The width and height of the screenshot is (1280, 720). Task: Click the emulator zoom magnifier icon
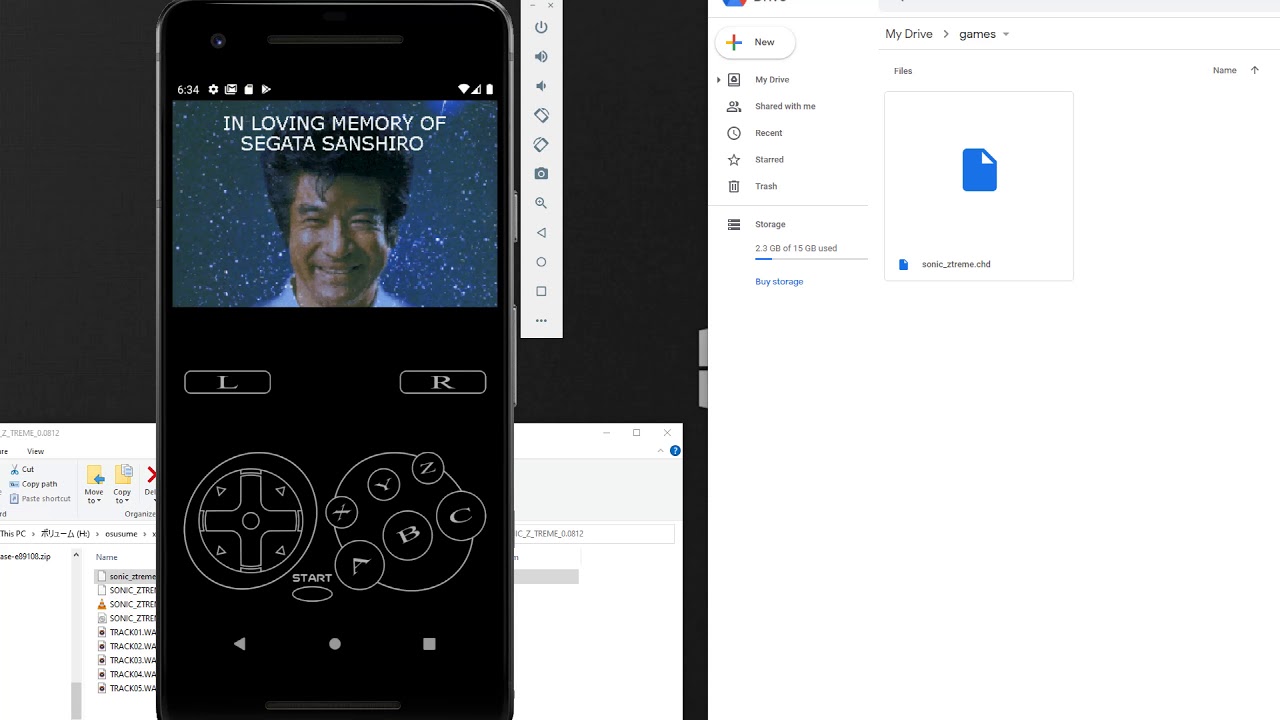point(541,203)
